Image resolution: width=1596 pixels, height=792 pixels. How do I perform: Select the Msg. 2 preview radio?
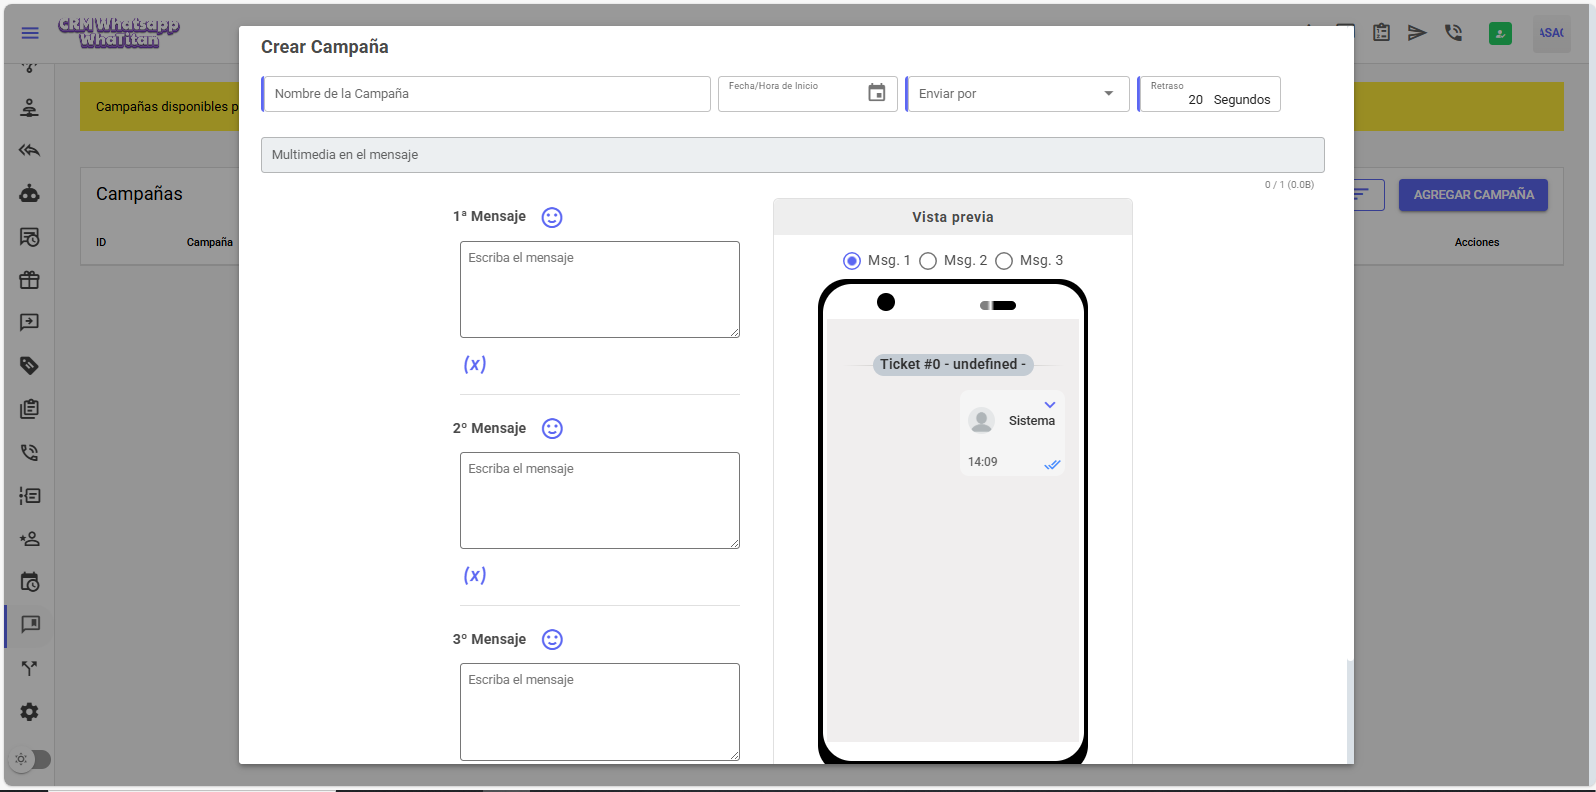[928, 261]
